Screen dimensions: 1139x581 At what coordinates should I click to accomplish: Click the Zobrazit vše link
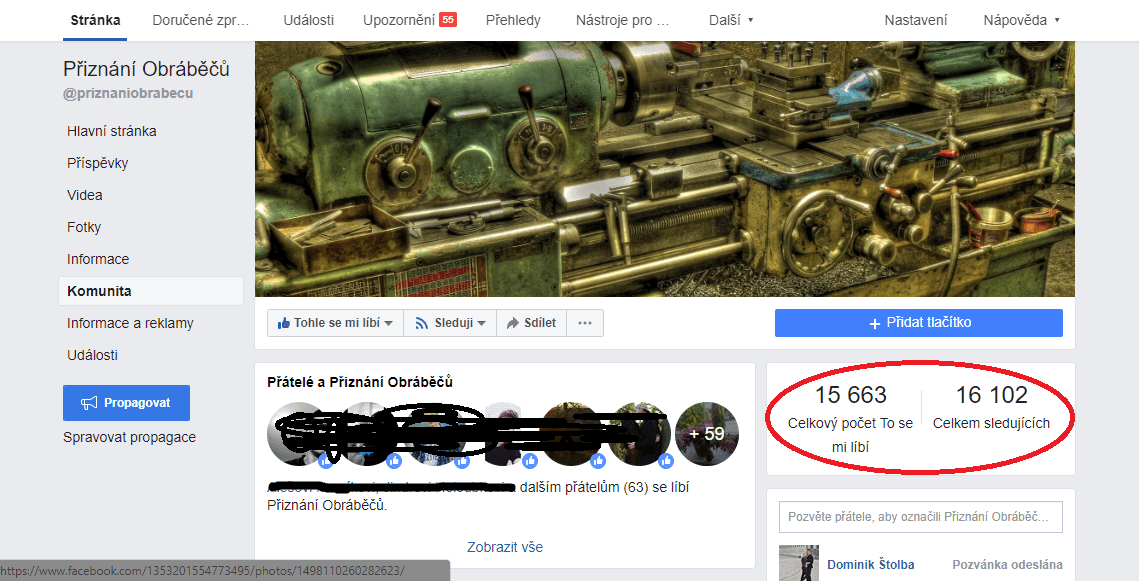coord(504,547)
